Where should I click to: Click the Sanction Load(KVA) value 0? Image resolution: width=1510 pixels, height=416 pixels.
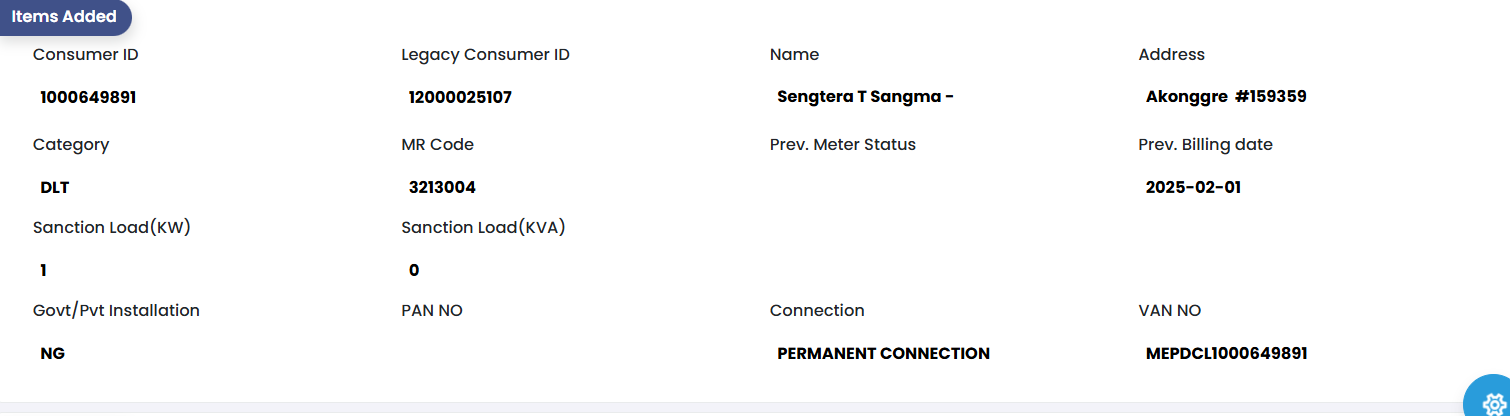(x=414, y=270)
